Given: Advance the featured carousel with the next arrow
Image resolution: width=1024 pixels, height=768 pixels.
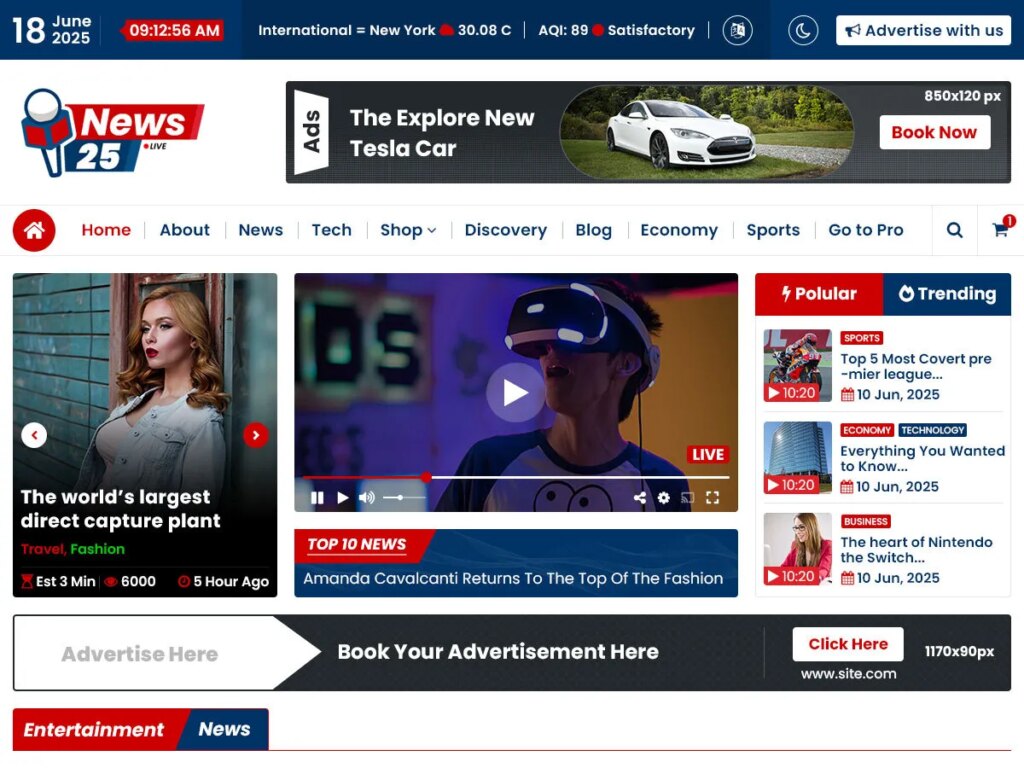Looking at the screenshot, I should tap(256, 435).
